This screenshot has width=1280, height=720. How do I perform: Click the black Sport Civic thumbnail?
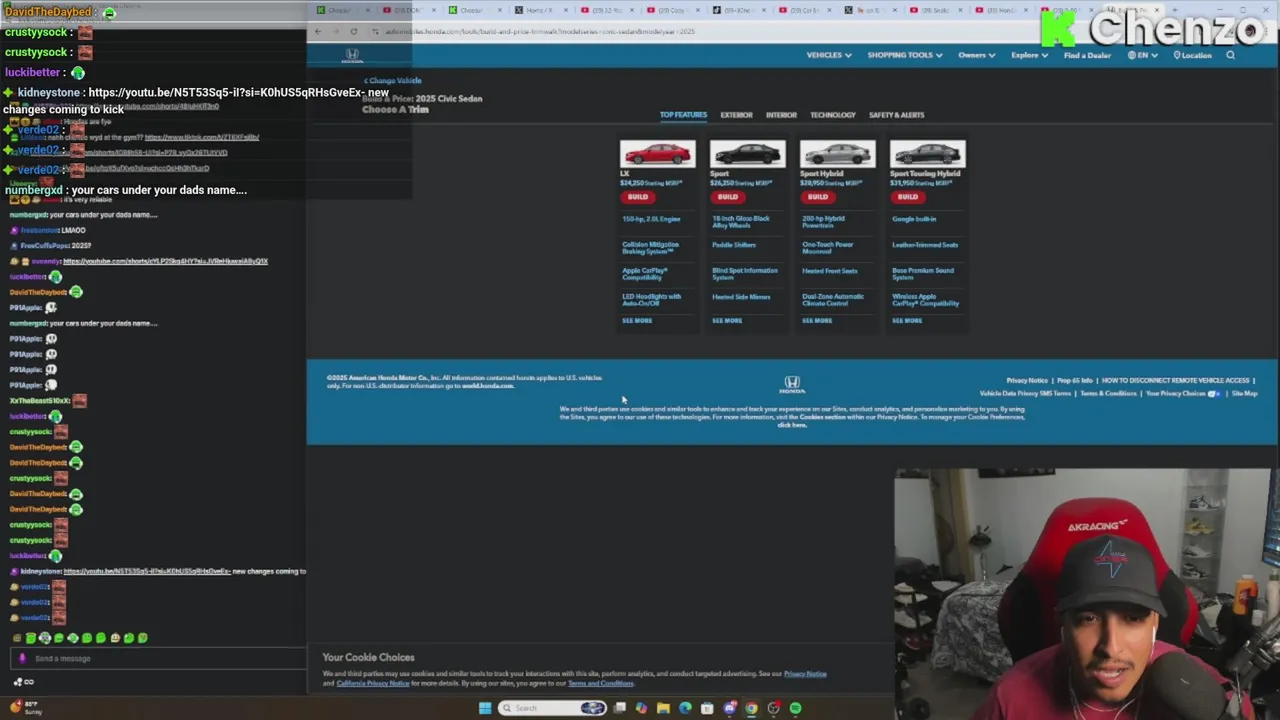point(747,153)
